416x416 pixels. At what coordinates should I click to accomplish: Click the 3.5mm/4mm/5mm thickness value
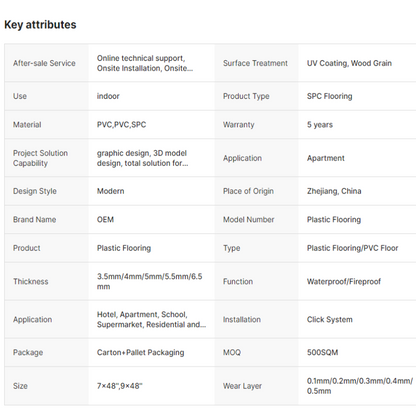150,281
